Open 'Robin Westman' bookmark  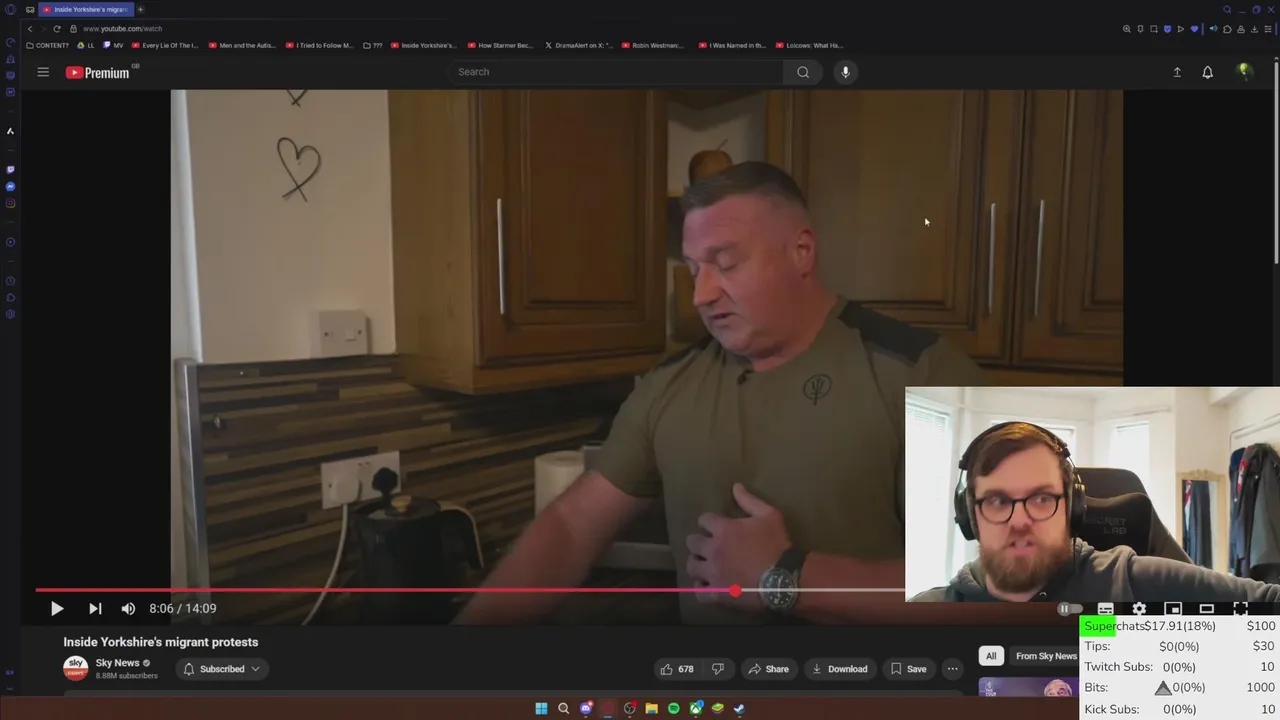tap(655, 45)
